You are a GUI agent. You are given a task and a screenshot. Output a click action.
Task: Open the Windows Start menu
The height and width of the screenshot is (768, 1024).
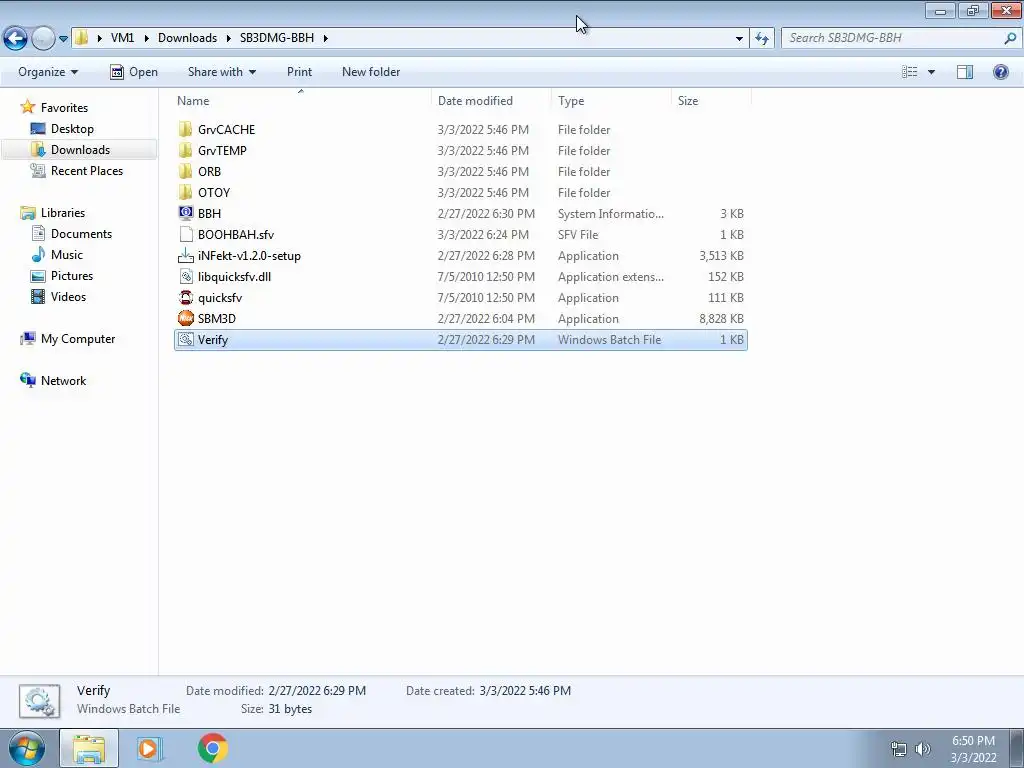click(x=27, y=748)
